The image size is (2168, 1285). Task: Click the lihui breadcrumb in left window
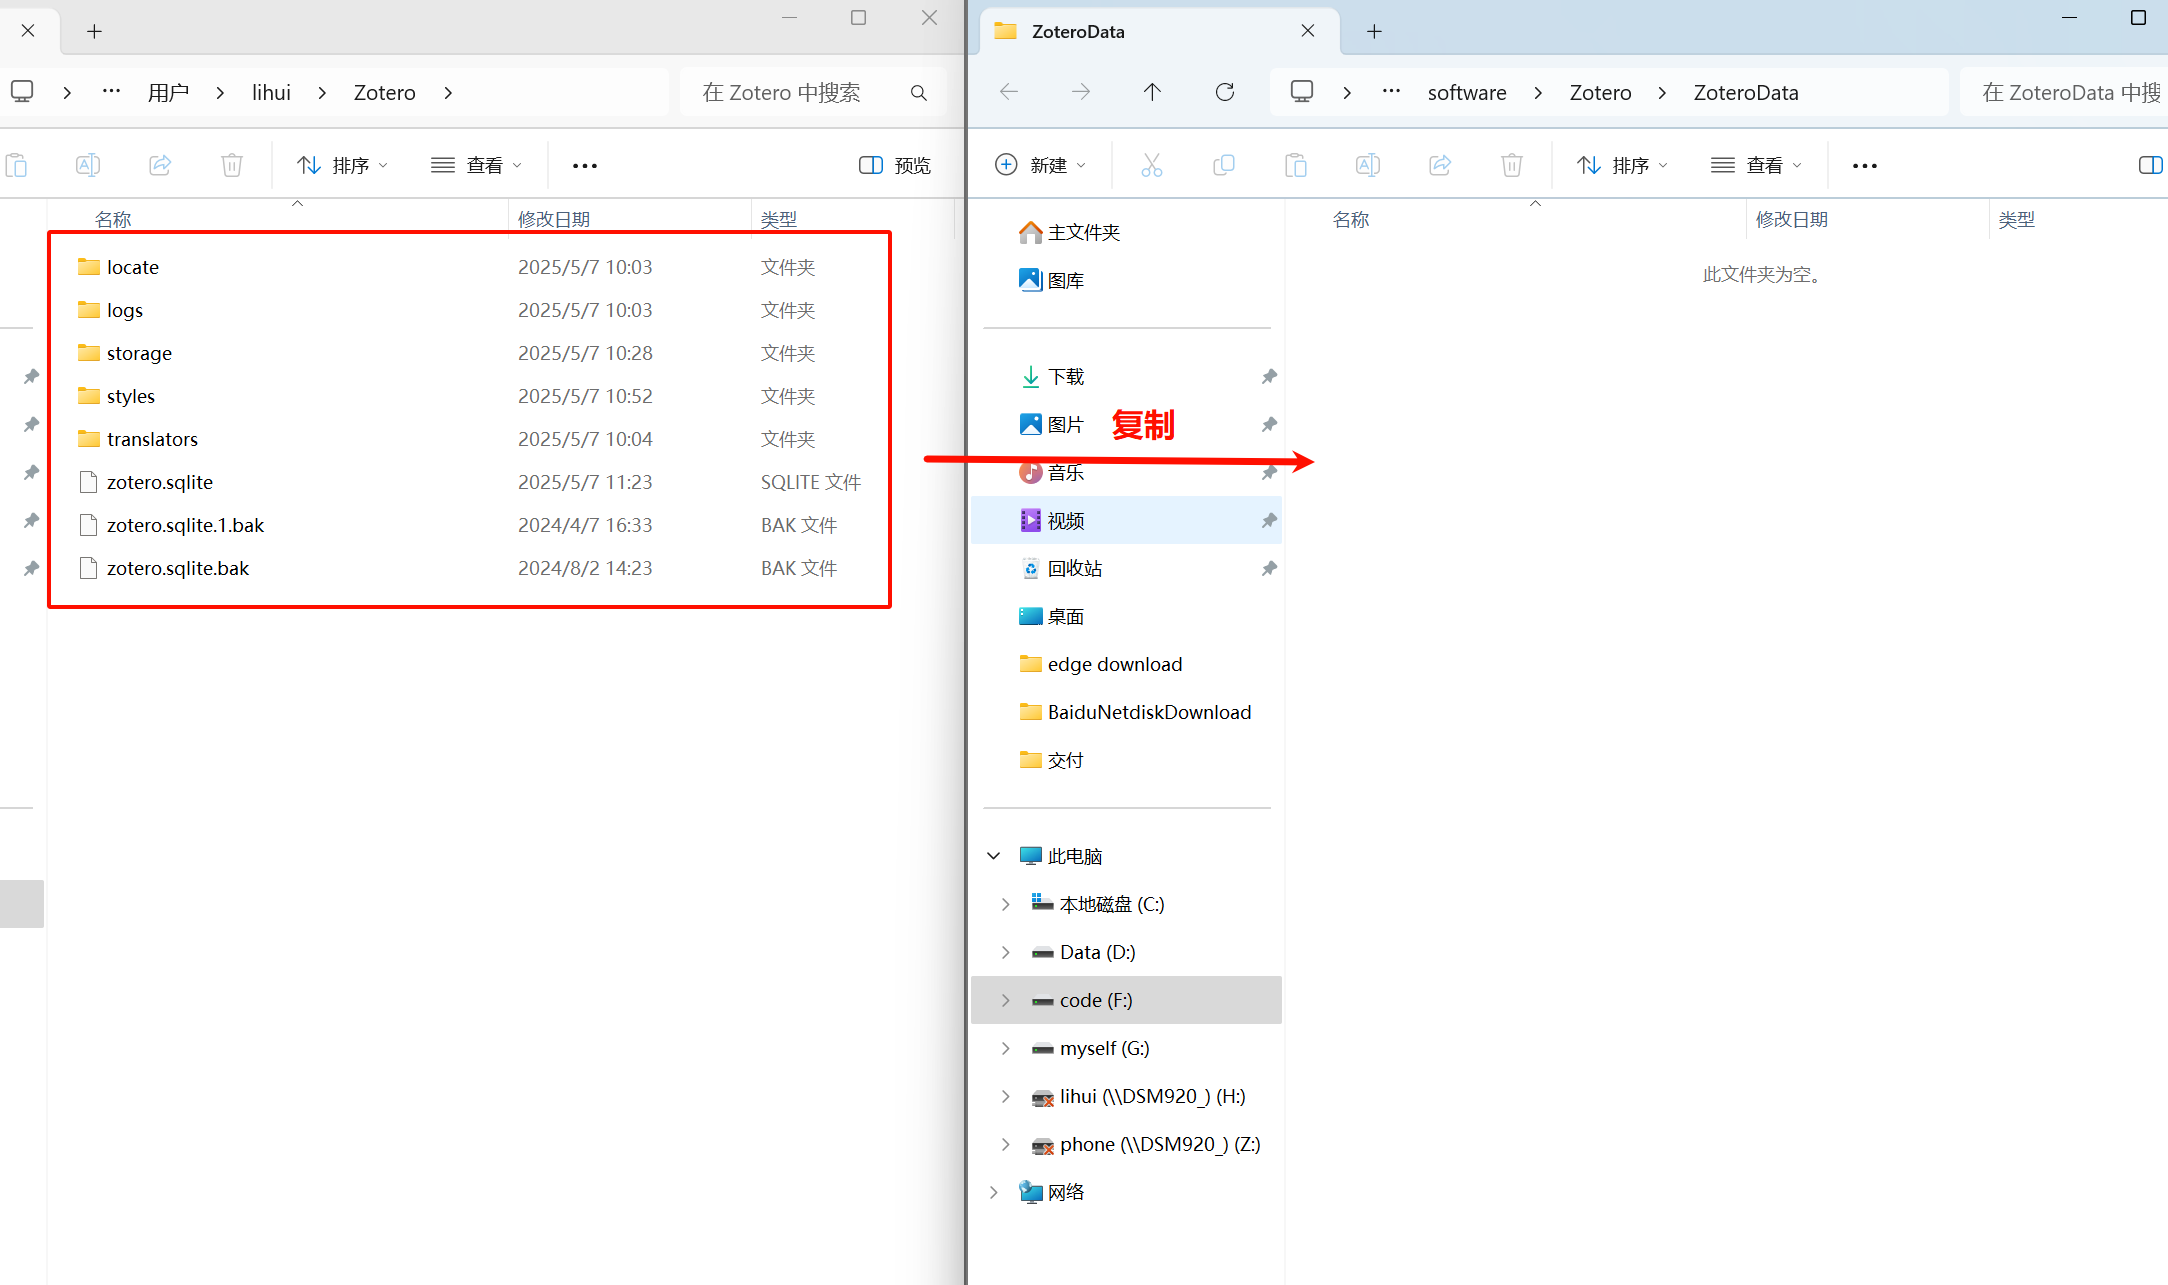271,92
